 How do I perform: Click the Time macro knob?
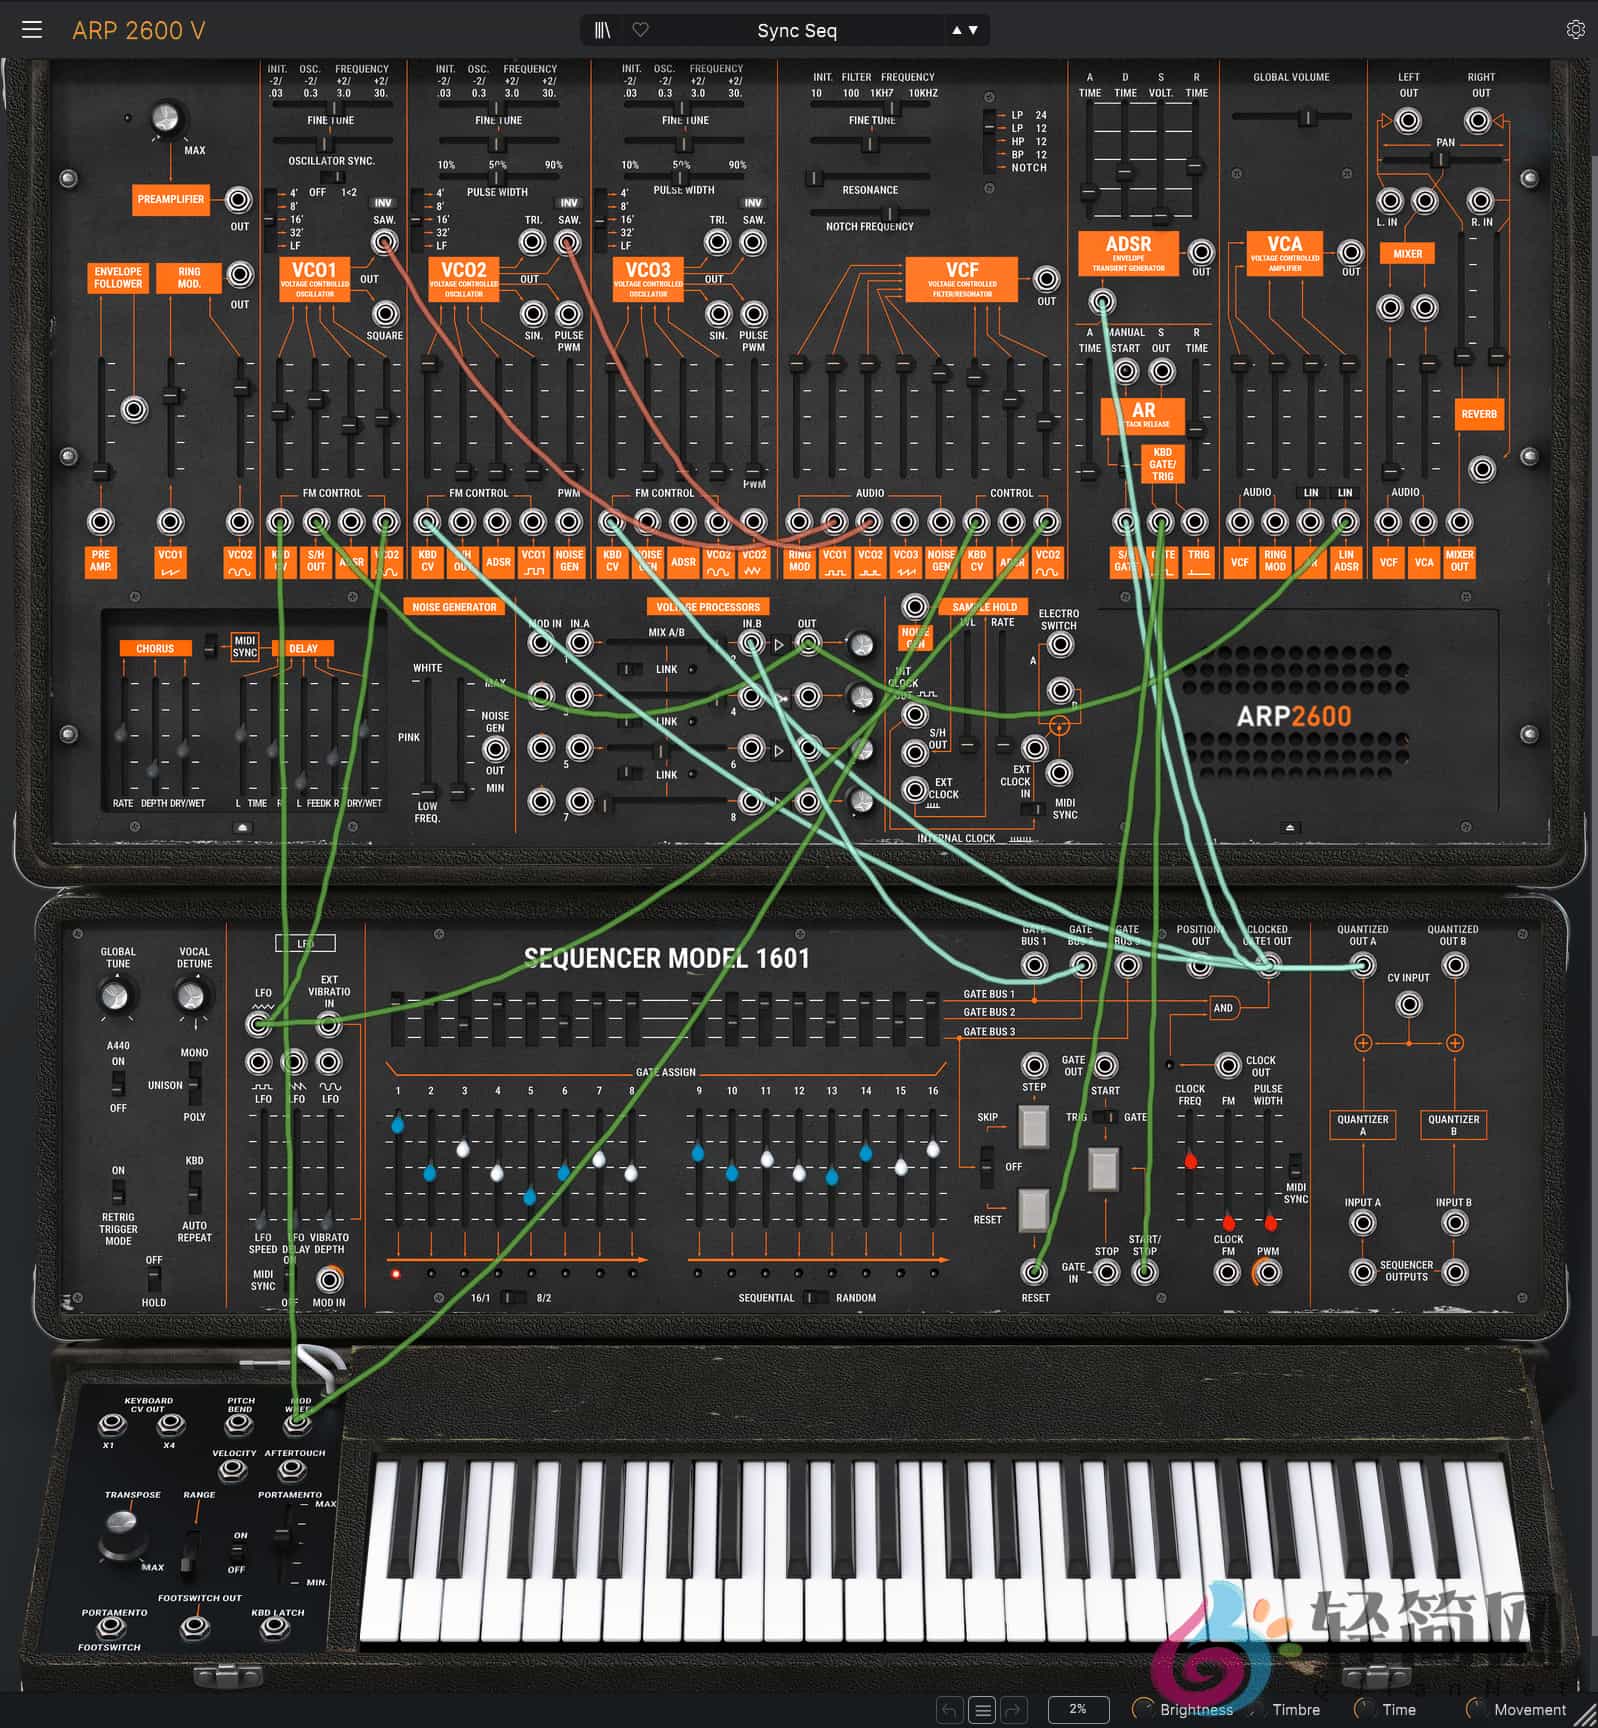click(1363, 1709)
